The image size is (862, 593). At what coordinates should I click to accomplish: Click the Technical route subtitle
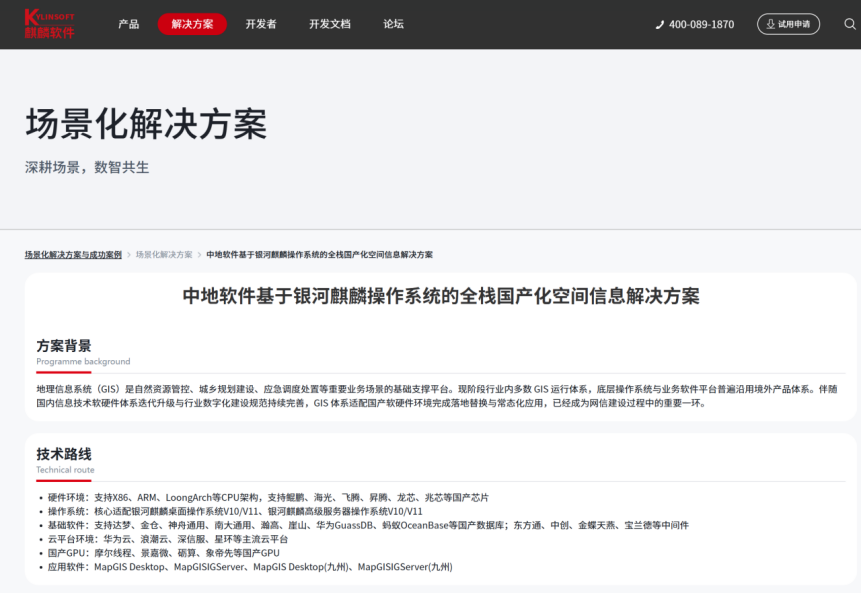pyautogui.click(x=65, y=469)
